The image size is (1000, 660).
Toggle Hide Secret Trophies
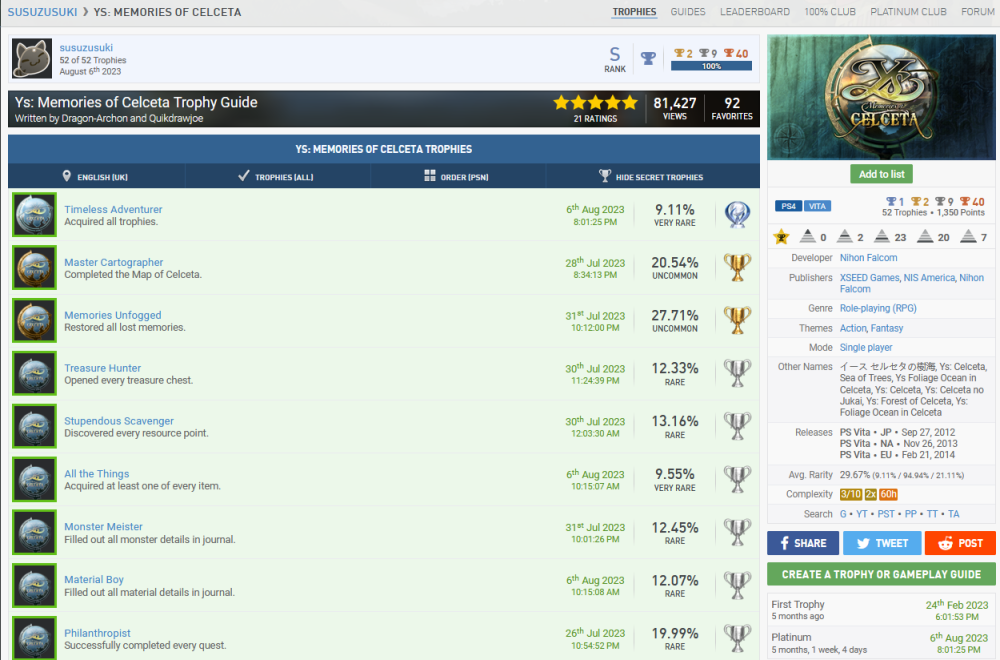coord(650,177)
